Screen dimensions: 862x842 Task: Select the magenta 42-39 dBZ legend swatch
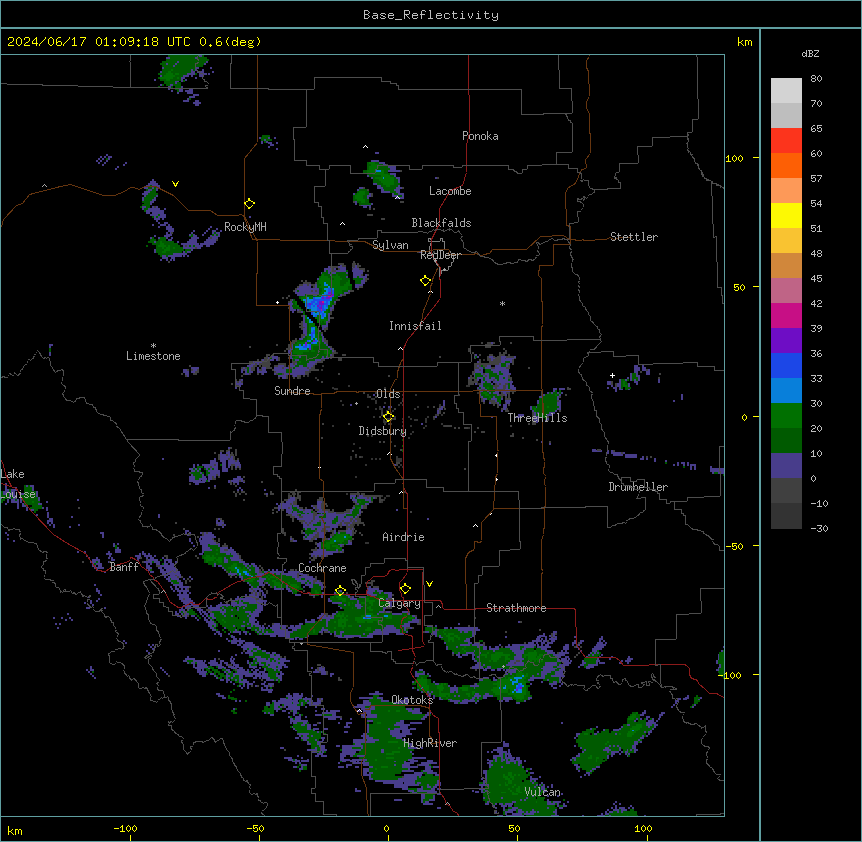(786, 315)
